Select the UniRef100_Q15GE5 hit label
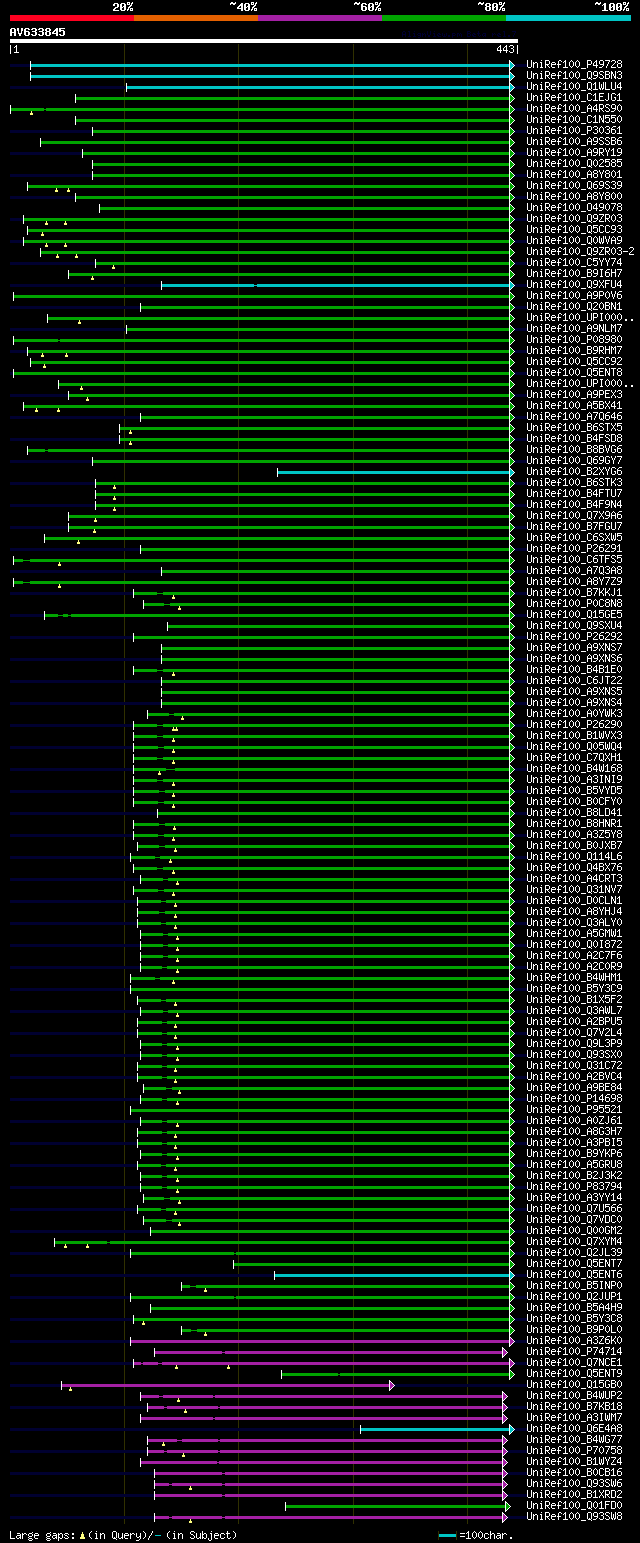The image size is (640, 1543). click(574, 615)
